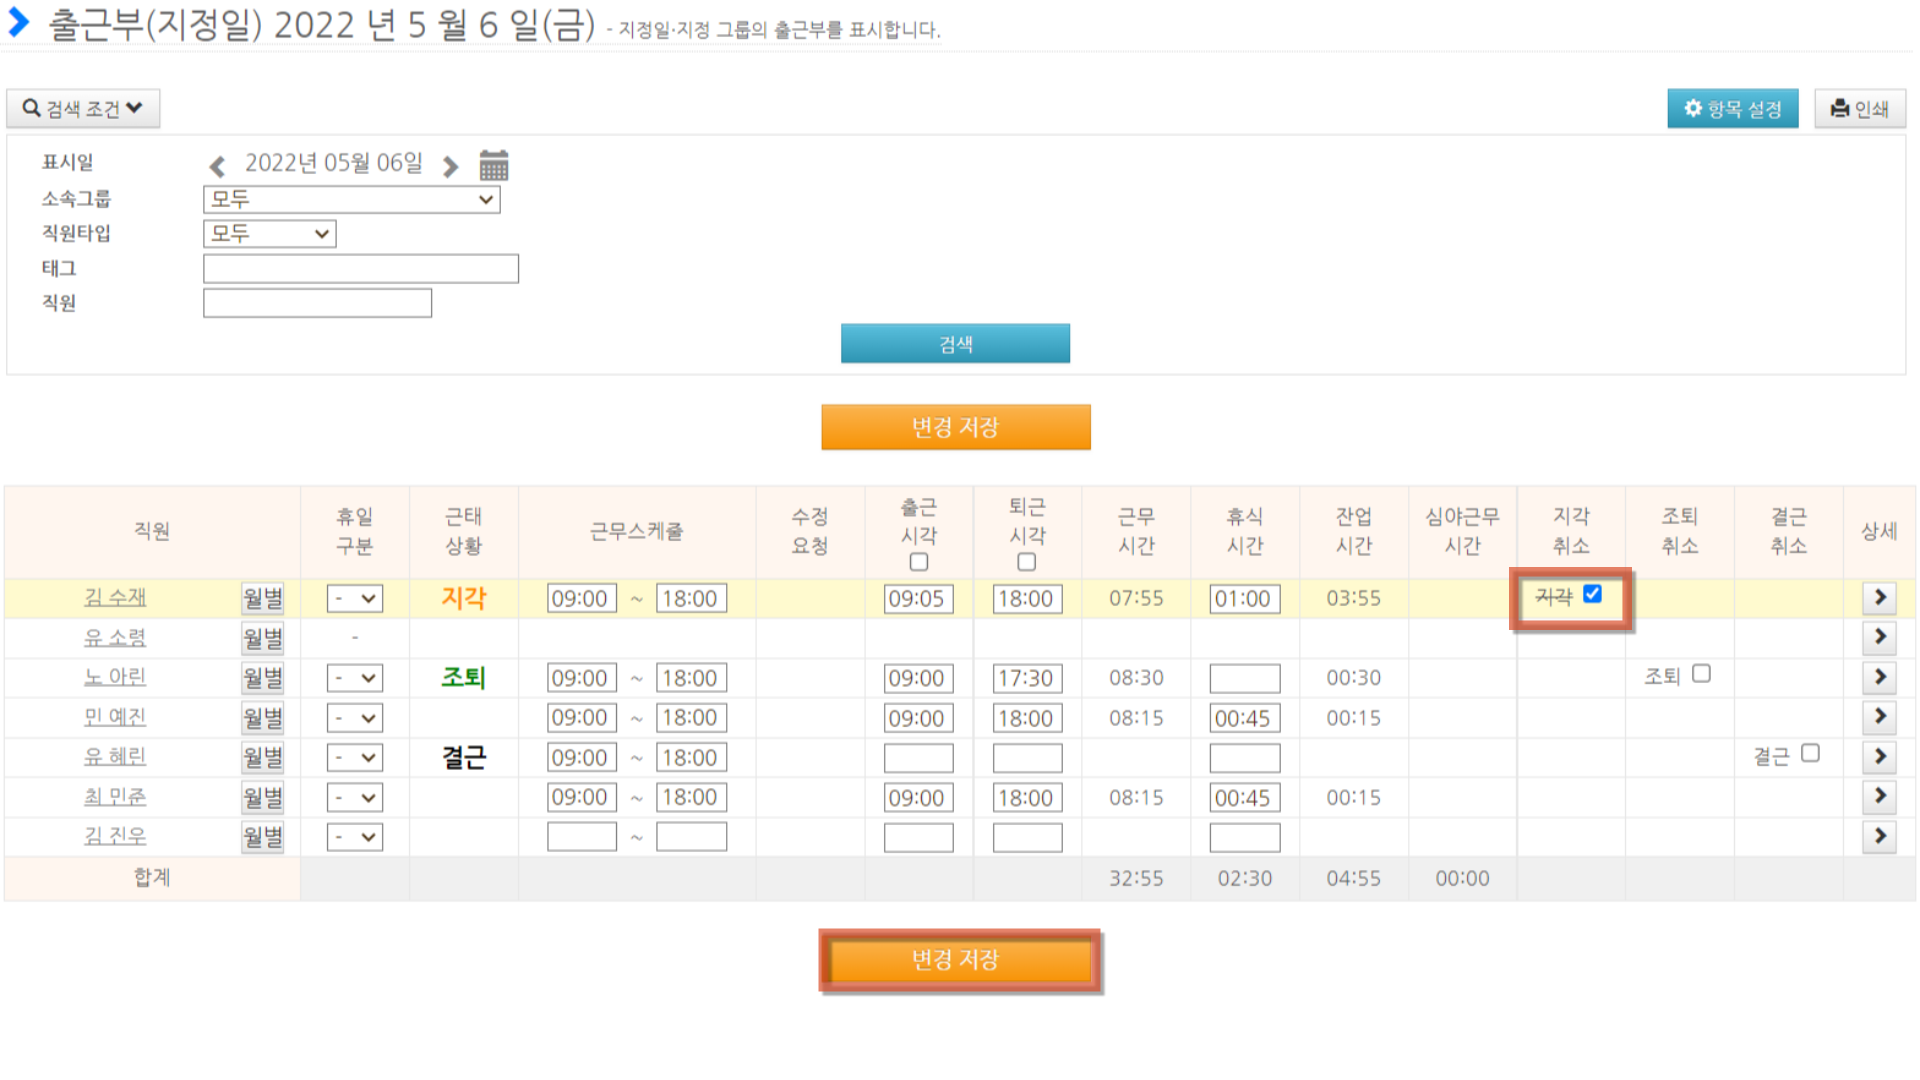Click the 인쇄 print button
The height and width of the screenshot is (1080, 1920).
pyautogui.click(x=1860, y=109)
